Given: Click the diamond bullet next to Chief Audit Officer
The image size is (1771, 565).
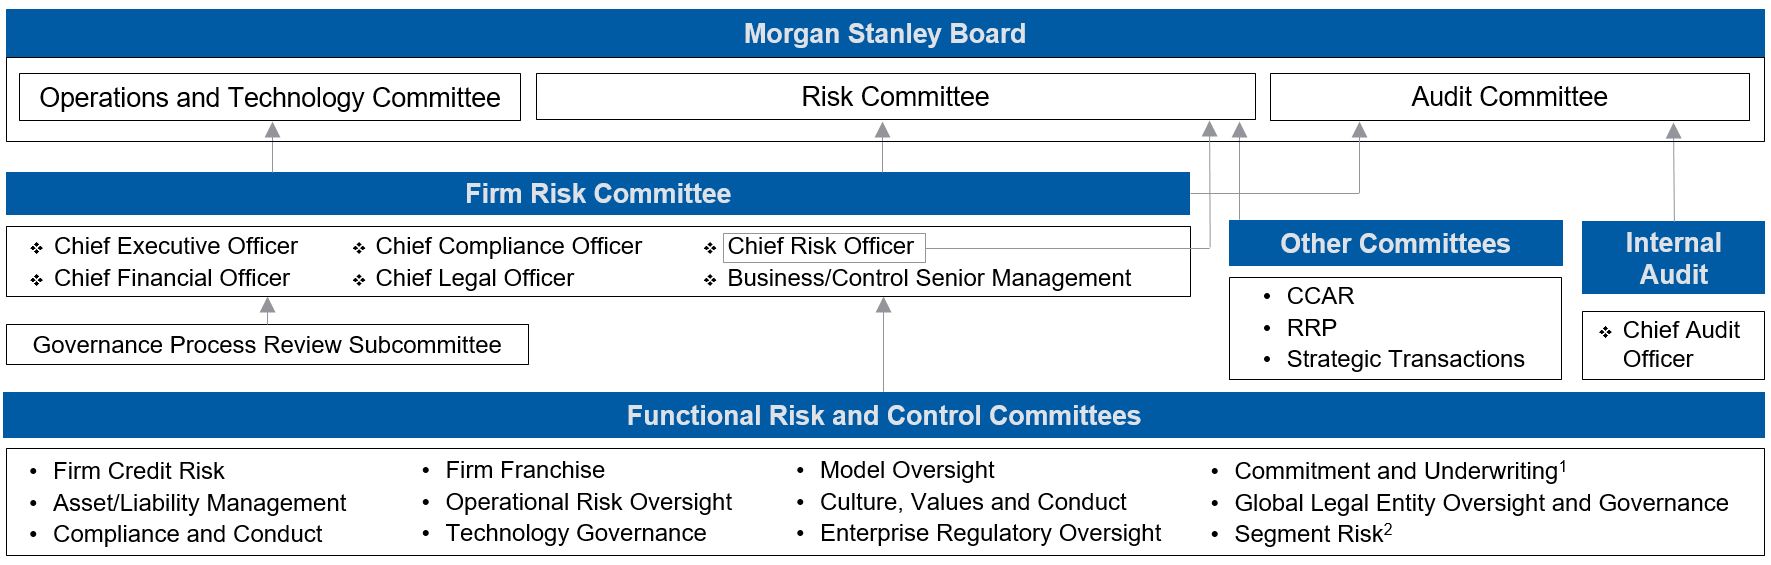Looking at the screenshot, I should (x=1605, y=332).
